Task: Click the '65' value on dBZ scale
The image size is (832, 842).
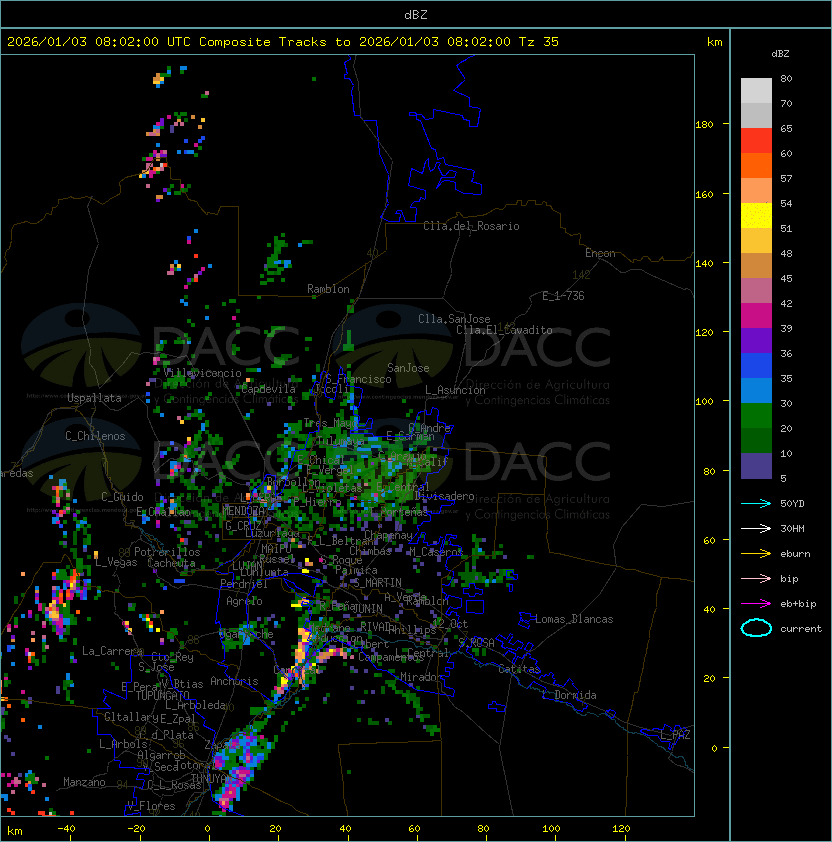Action: (x=786, y=128)
